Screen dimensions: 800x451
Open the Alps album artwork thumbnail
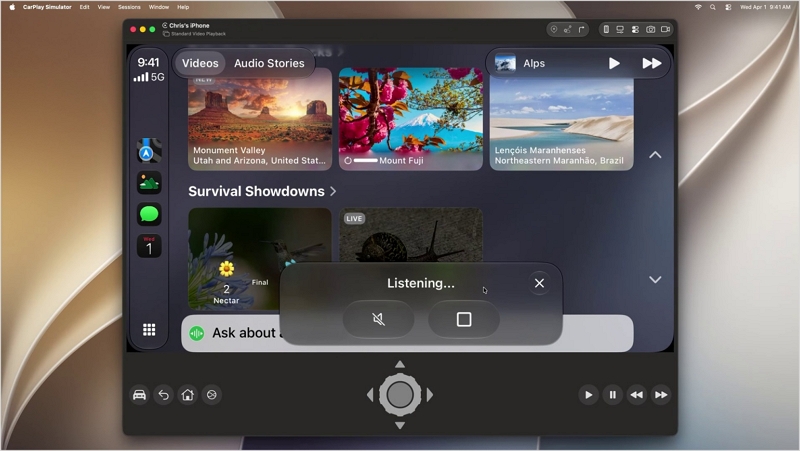coord(505,63)
